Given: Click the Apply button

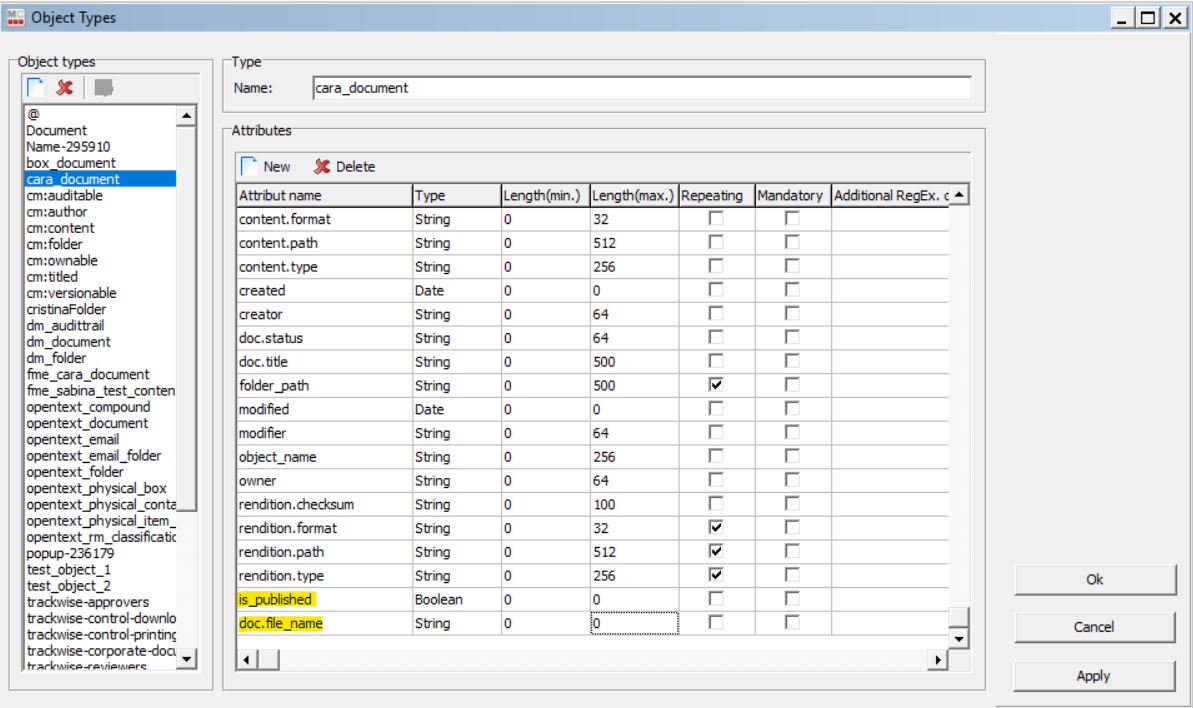Looking at the screenshot, I should pyautogui.click(x=1094, y=676).
